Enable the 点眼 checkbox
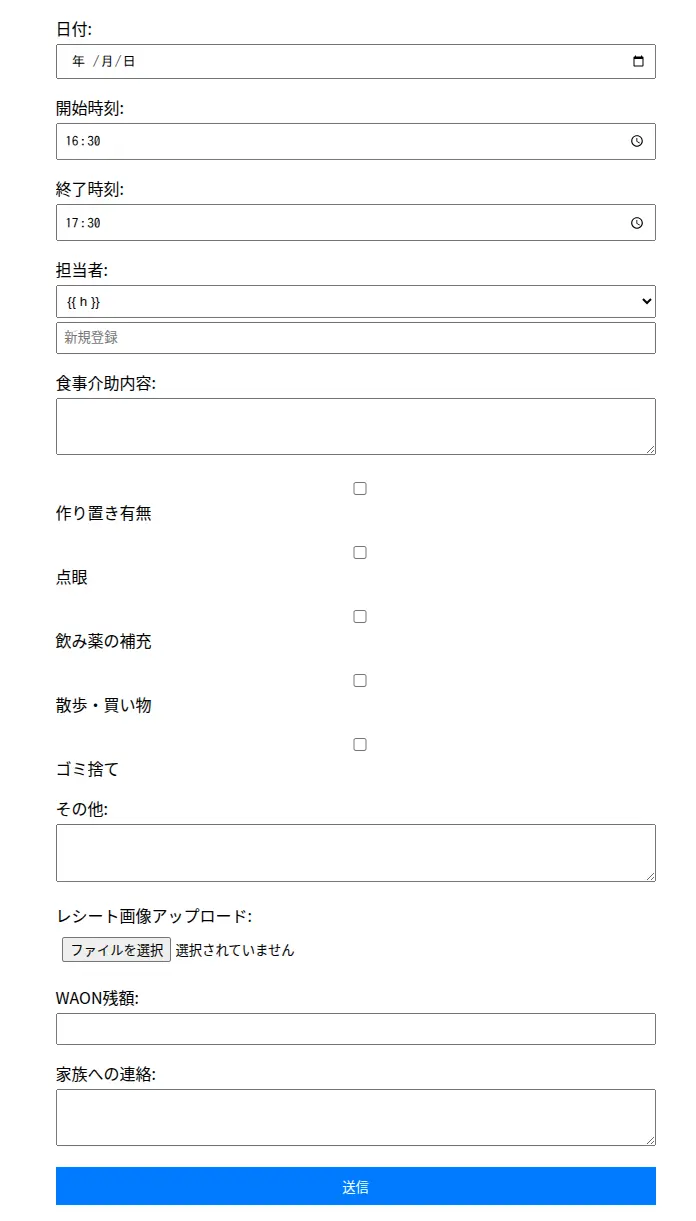 359,552
